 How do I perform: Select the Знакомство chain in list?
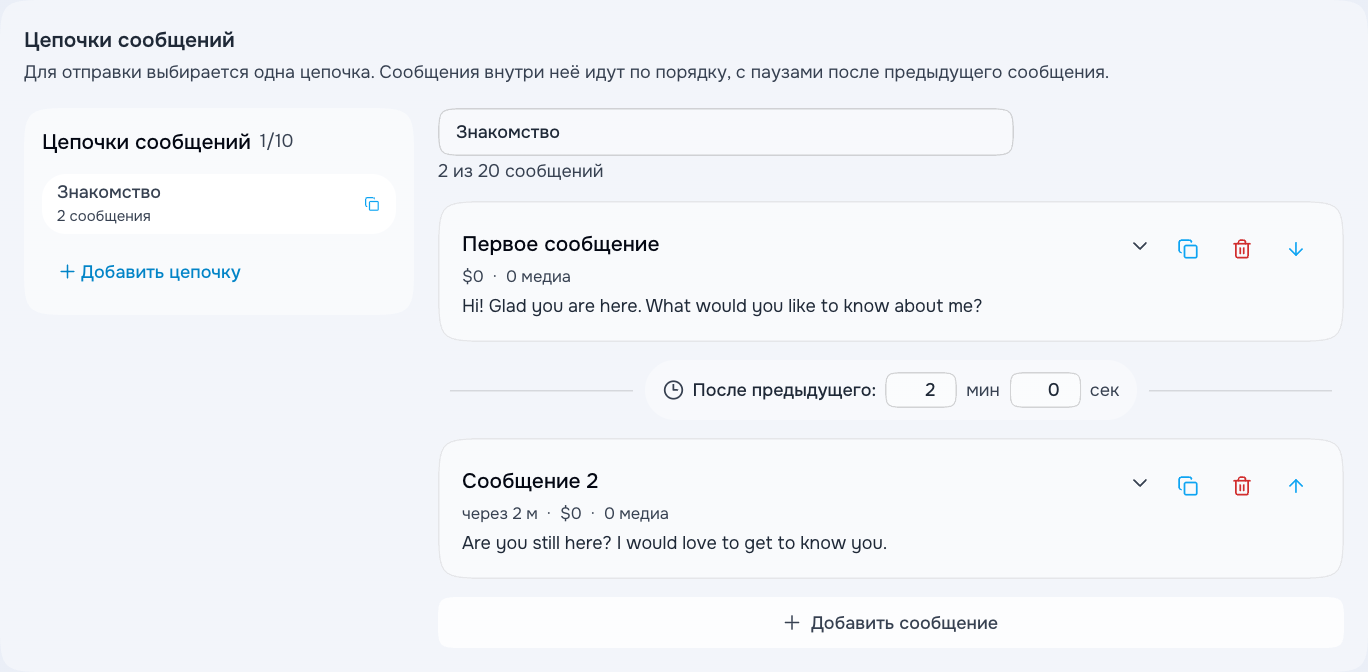click(x=219, y=204)
